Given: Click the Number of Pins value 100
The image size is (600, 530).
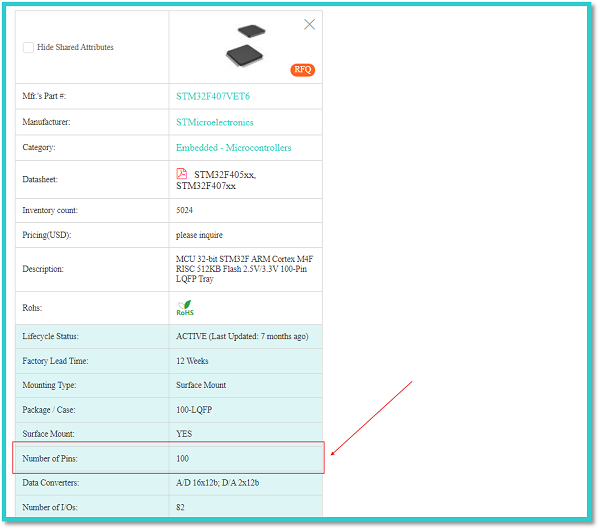Looking at the screenshot, I should 183,458.
